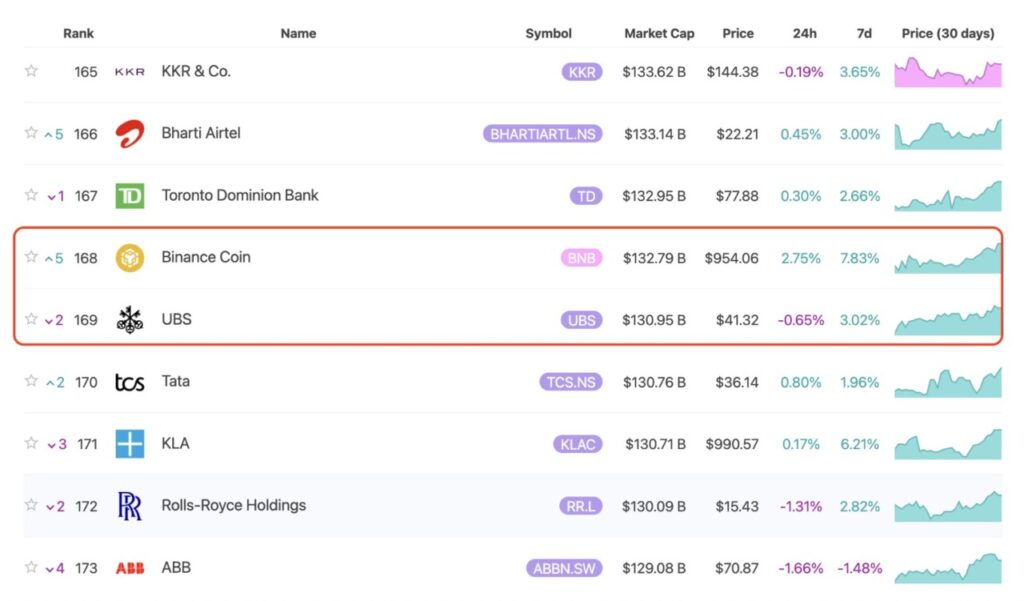Open the Toronto Dominion Bank name link
This screenshot has width=1024, height=601.
240,196
